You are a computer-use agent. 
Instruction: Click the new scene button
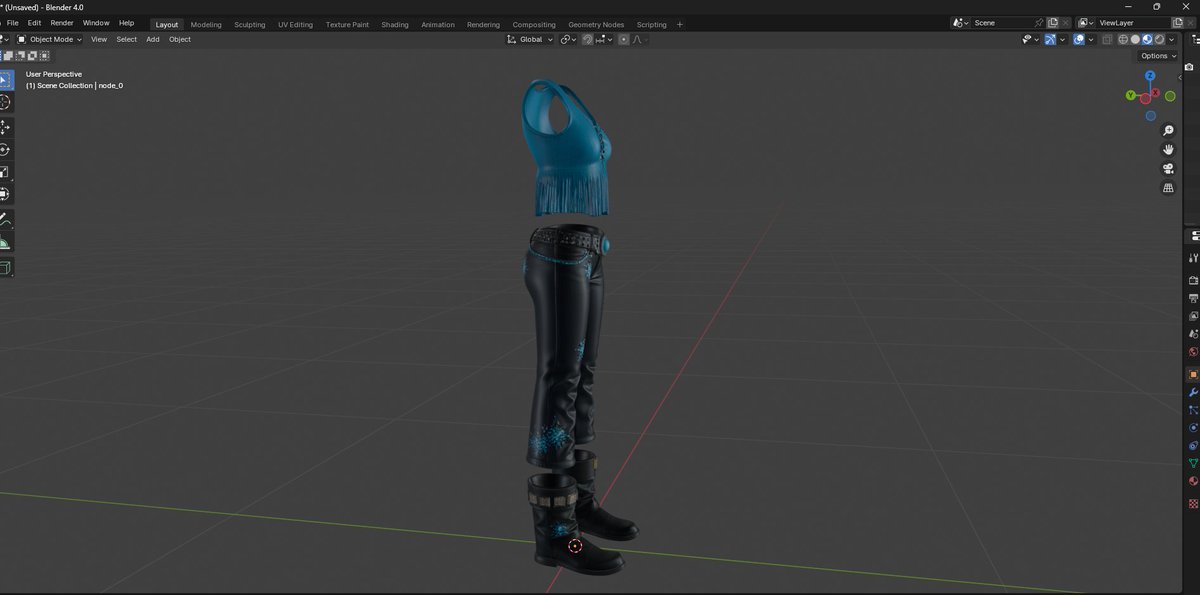coord(1053,22)
